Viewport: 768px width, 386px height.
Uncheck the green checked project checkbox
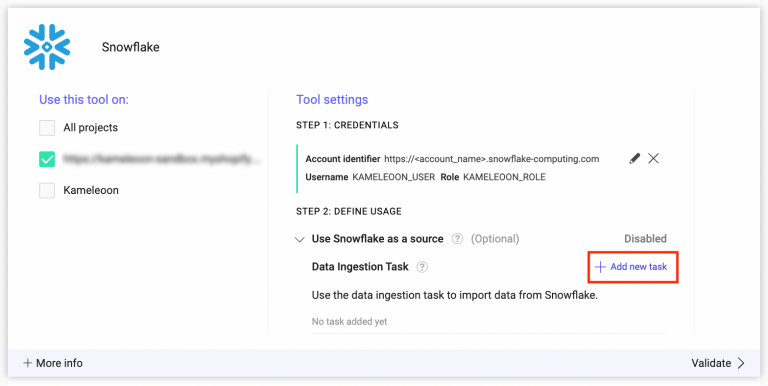[x=47, y=159]
